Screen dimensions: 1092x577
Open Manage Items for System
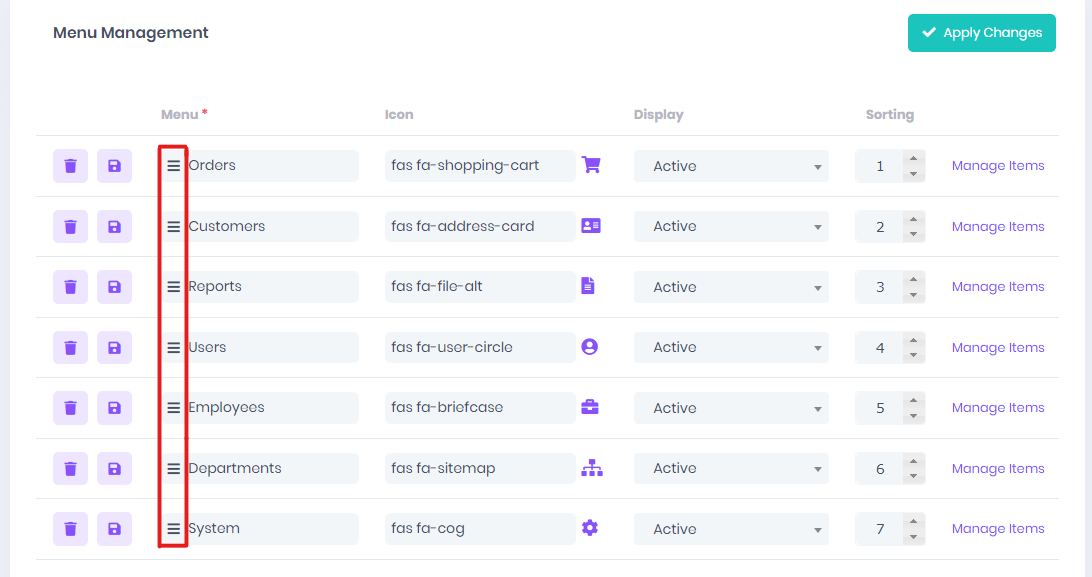click(998, 529)
